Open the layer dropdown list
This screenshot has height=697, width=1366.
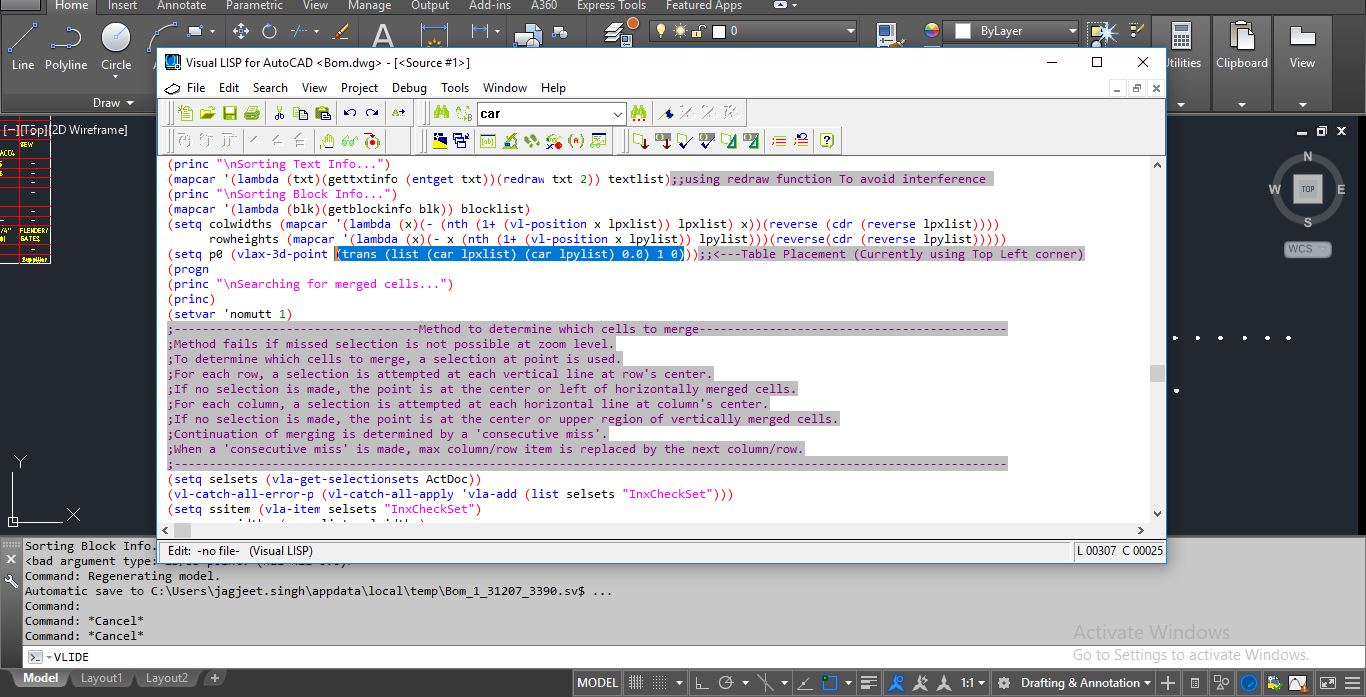pos(850,31)
